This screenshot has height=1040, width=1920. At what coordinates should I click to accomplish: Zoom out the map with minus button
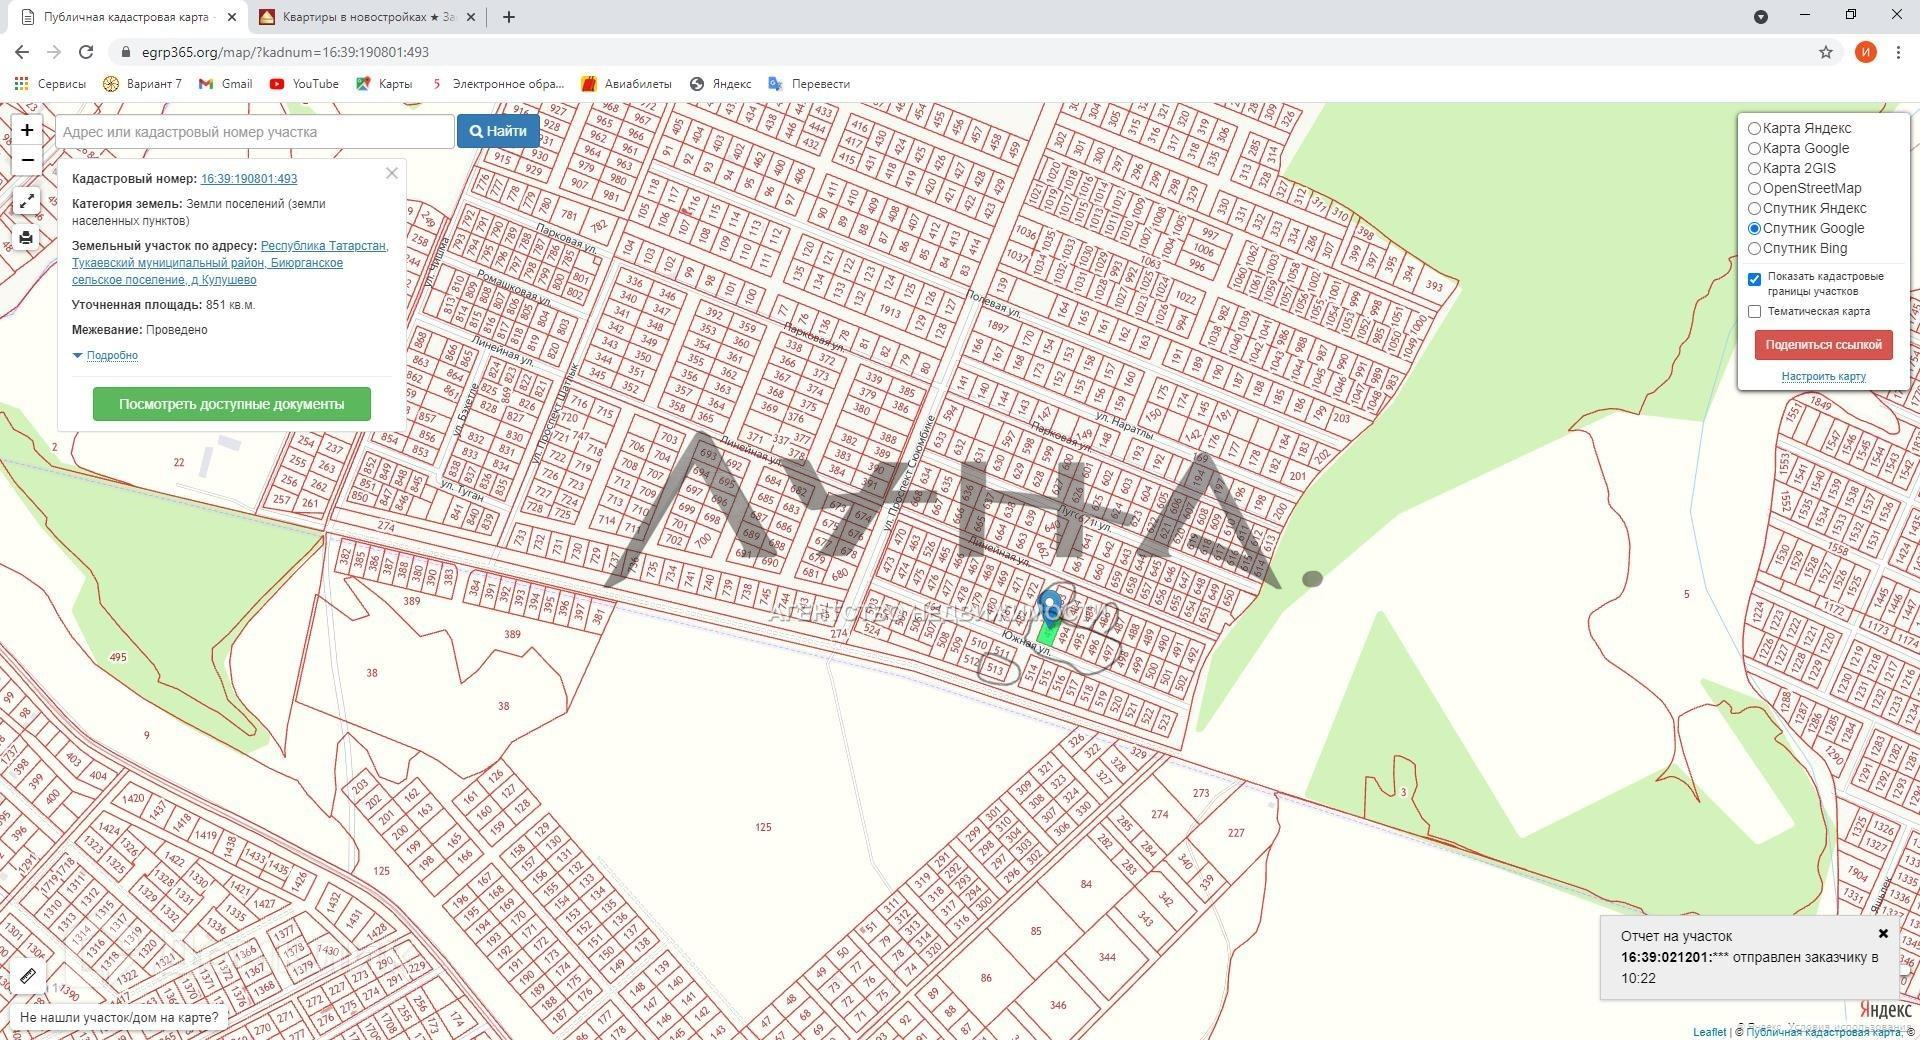pos(27,160)
